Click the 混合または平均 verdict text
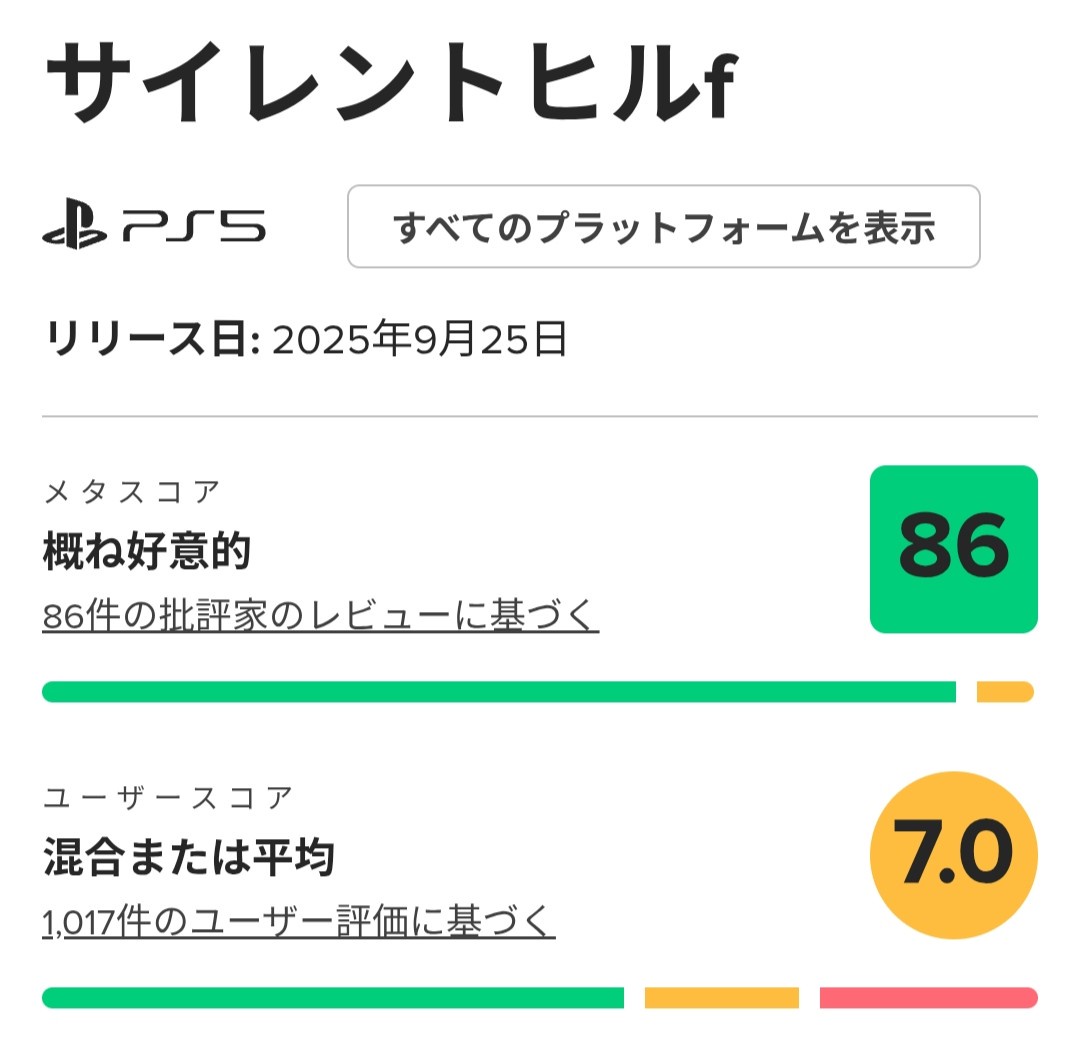Image resolution: width=1080 pixels, height=1060 pixels. click(188, 857)
